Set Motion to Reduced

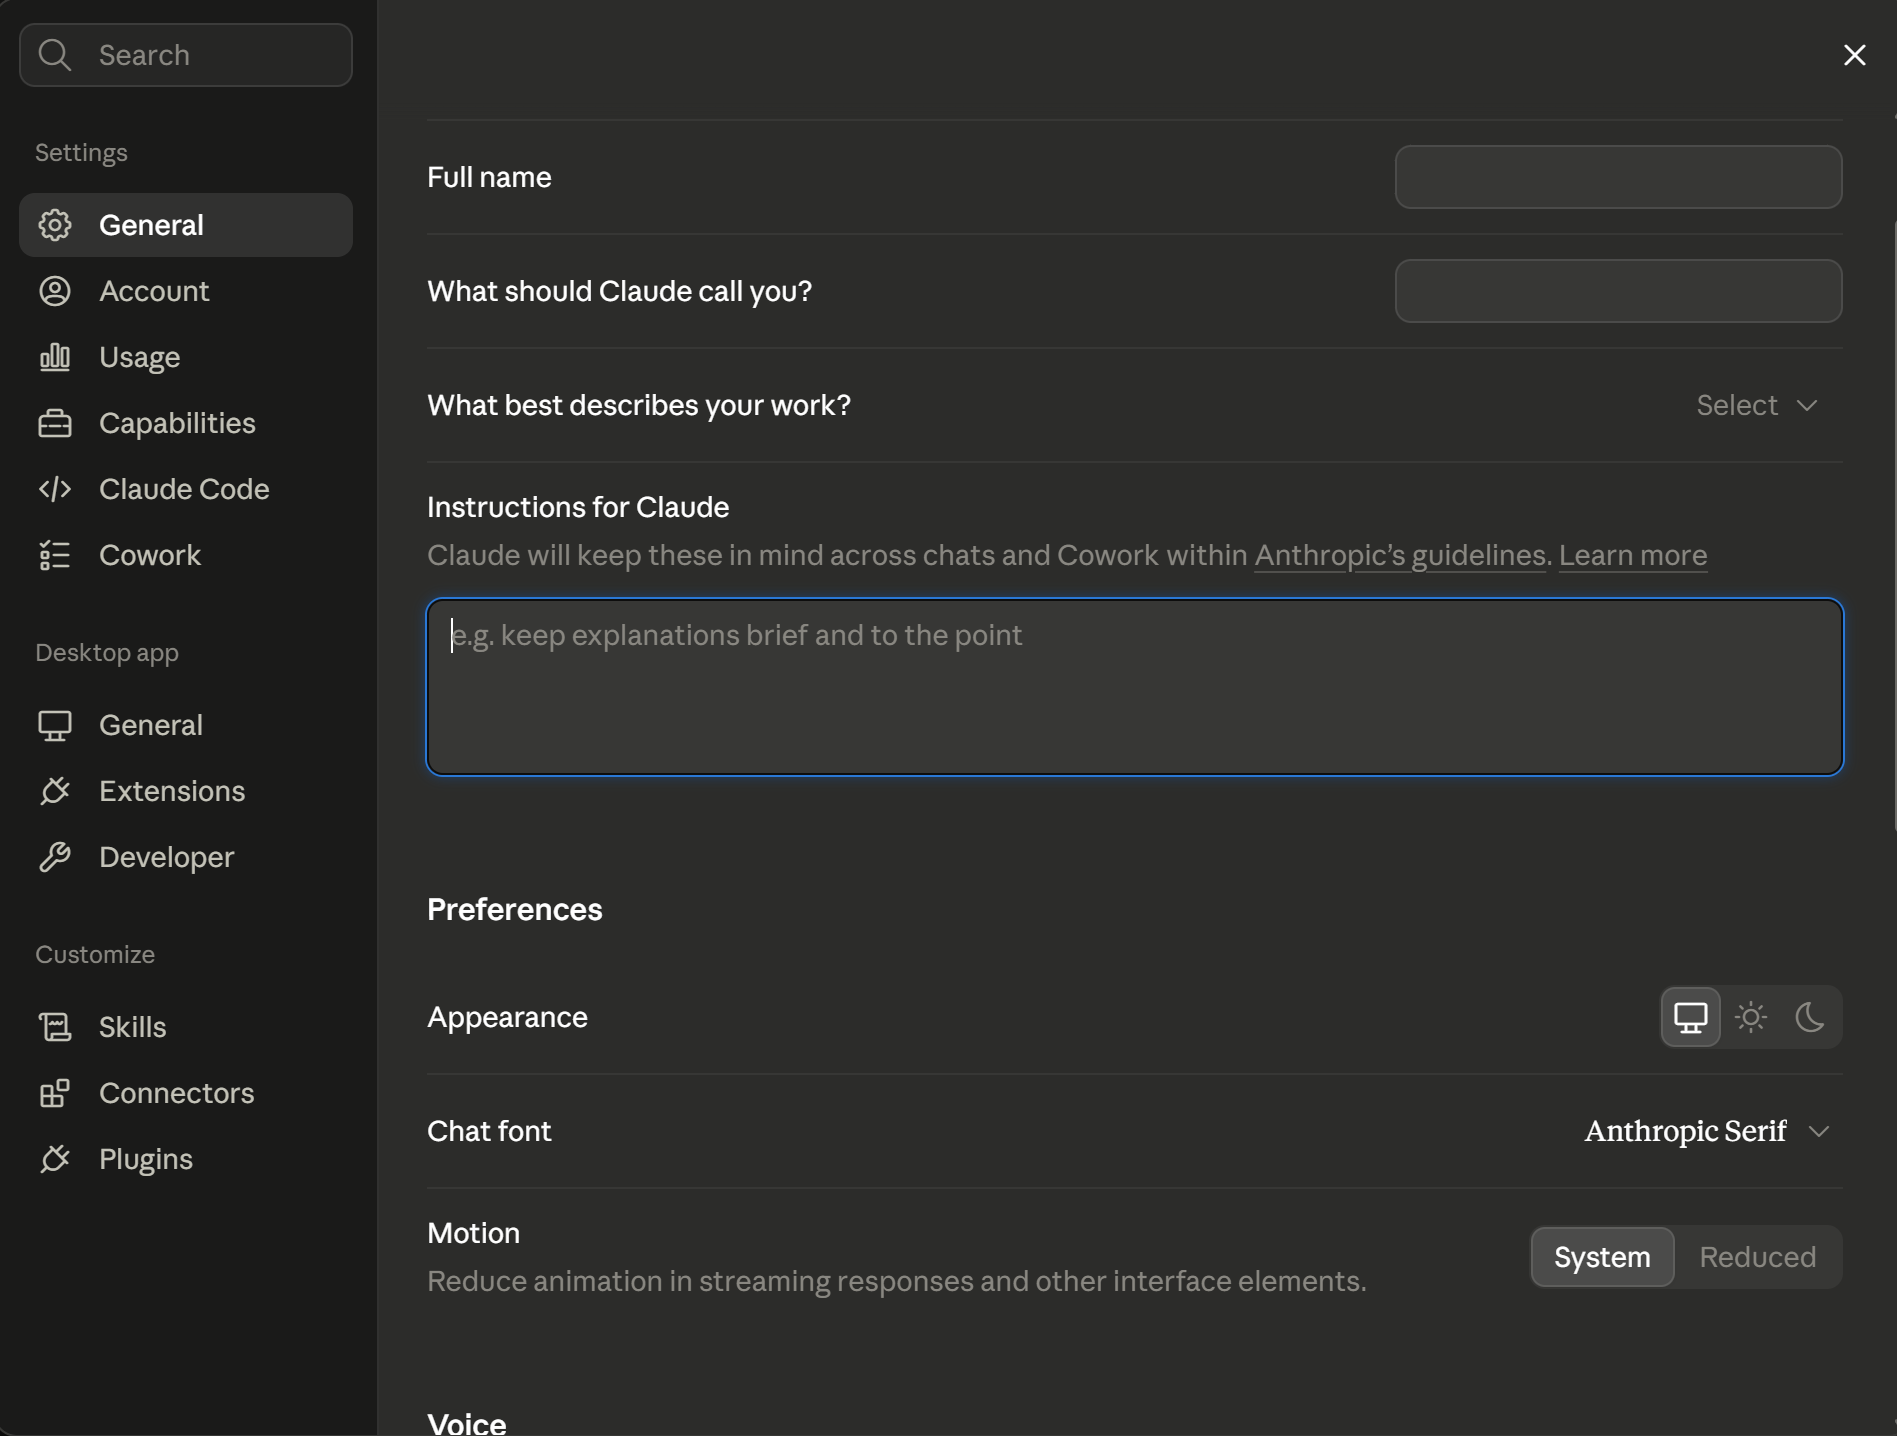tap(1757, 1257)
